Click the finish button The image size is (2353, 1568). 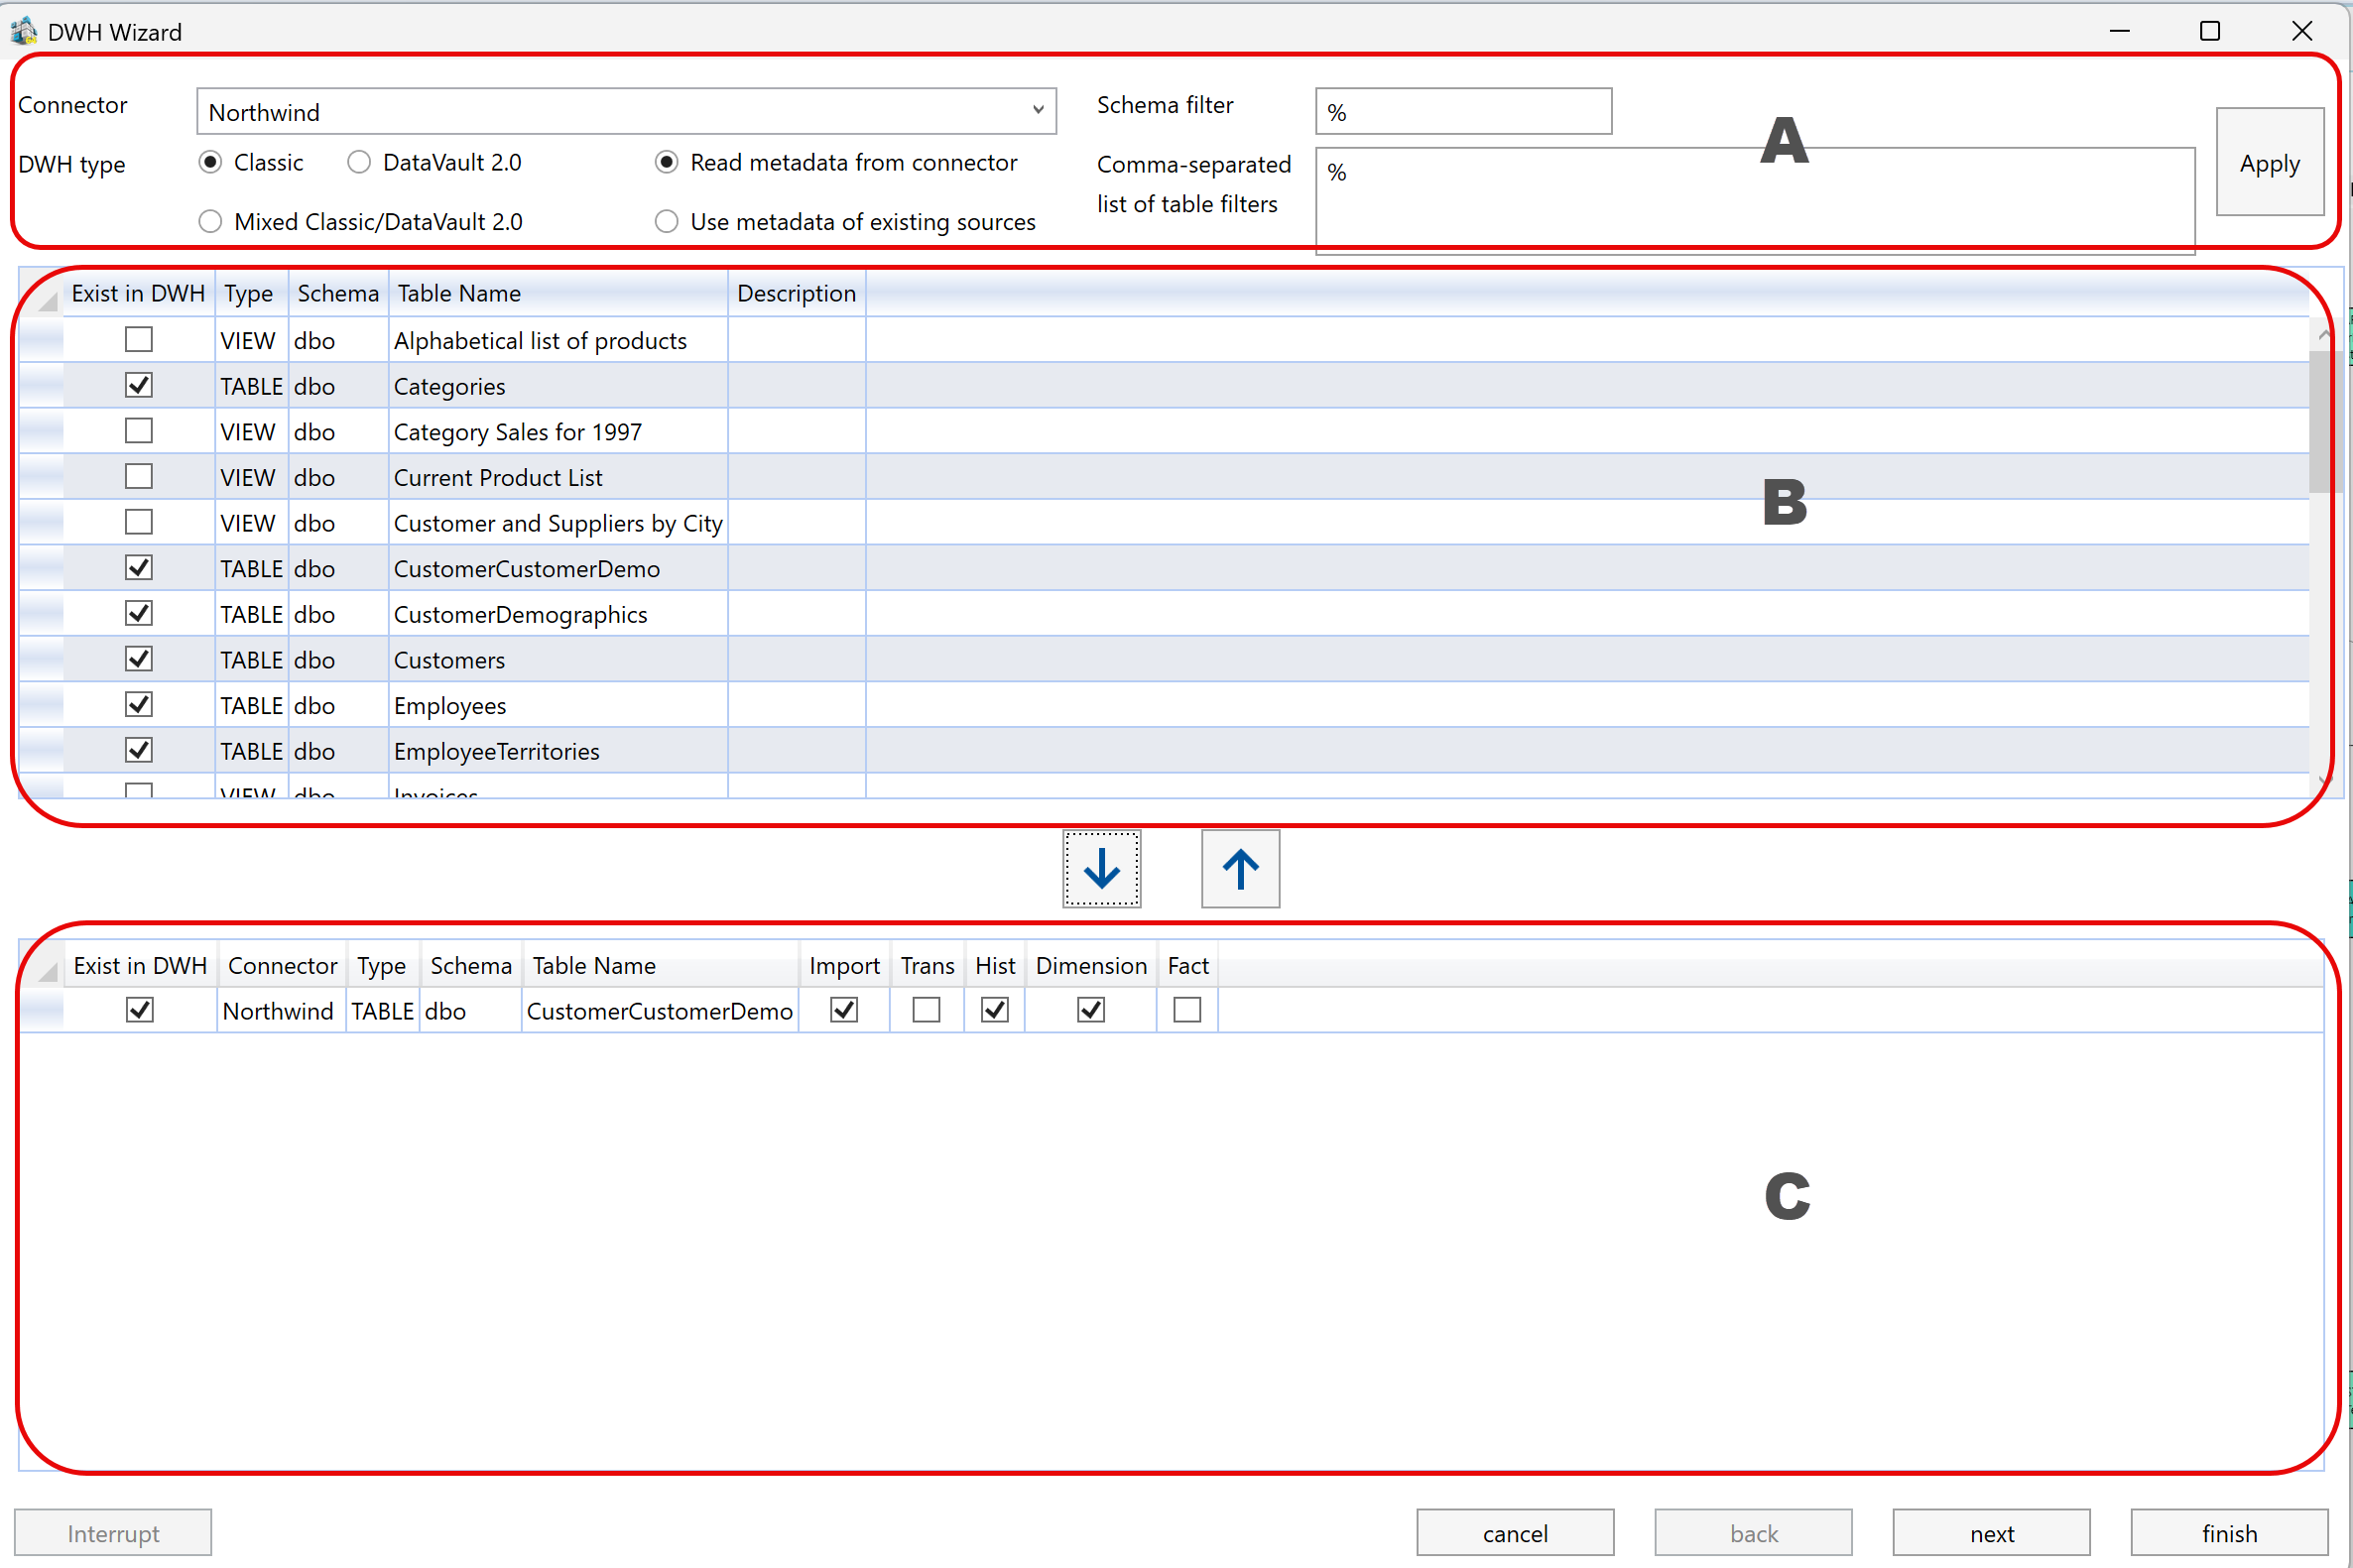(x=2230, y=1533)
